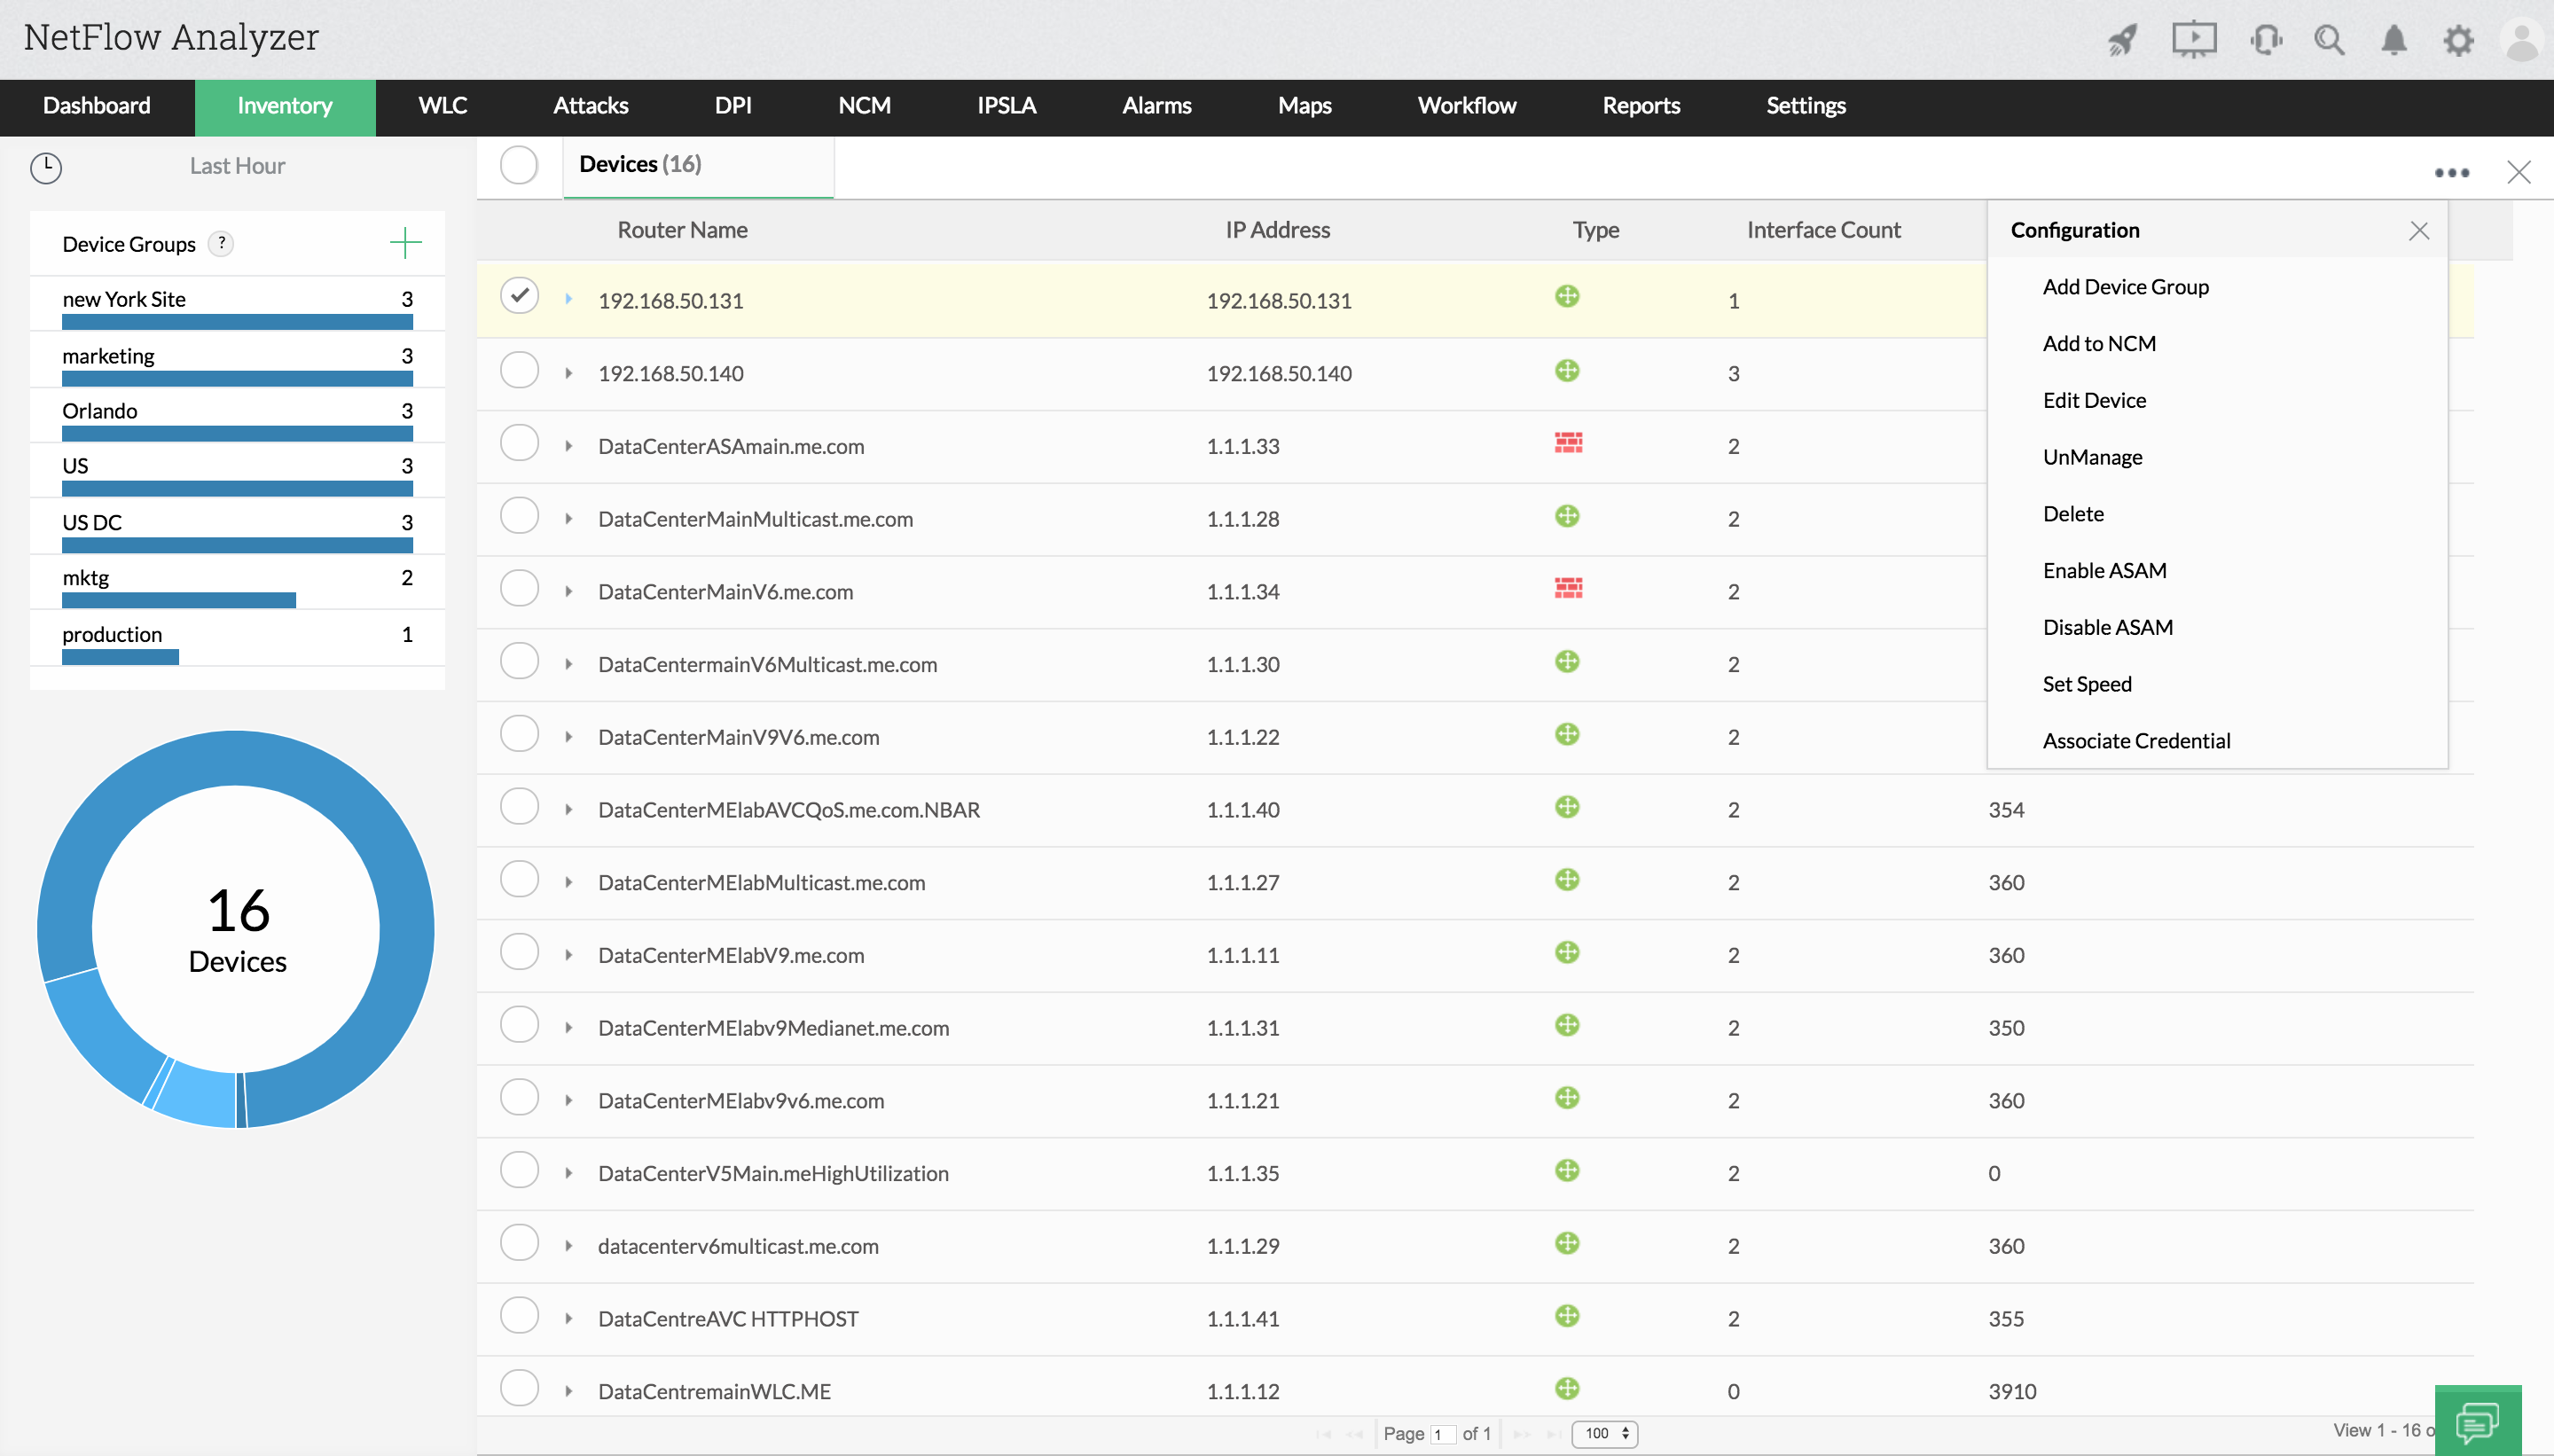Add a device group with plus icon
The width and height of the screenshot is (2554, 1456).
click(x=405, y=243)
